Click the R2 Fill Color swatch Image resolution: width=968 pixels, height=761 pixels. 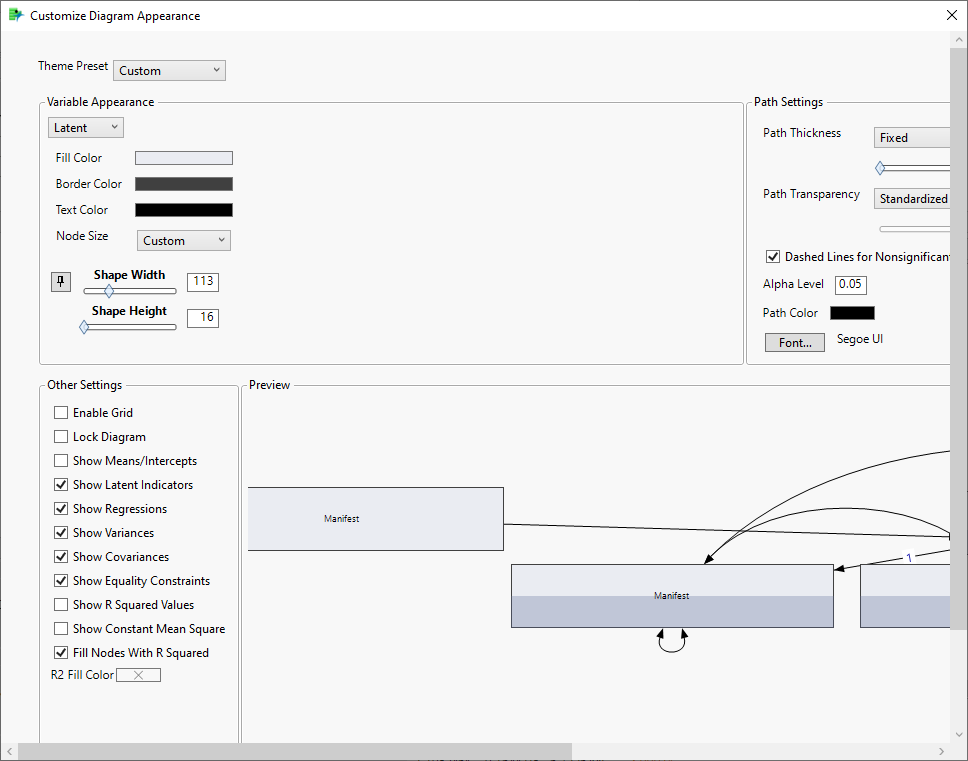(138, 674)
